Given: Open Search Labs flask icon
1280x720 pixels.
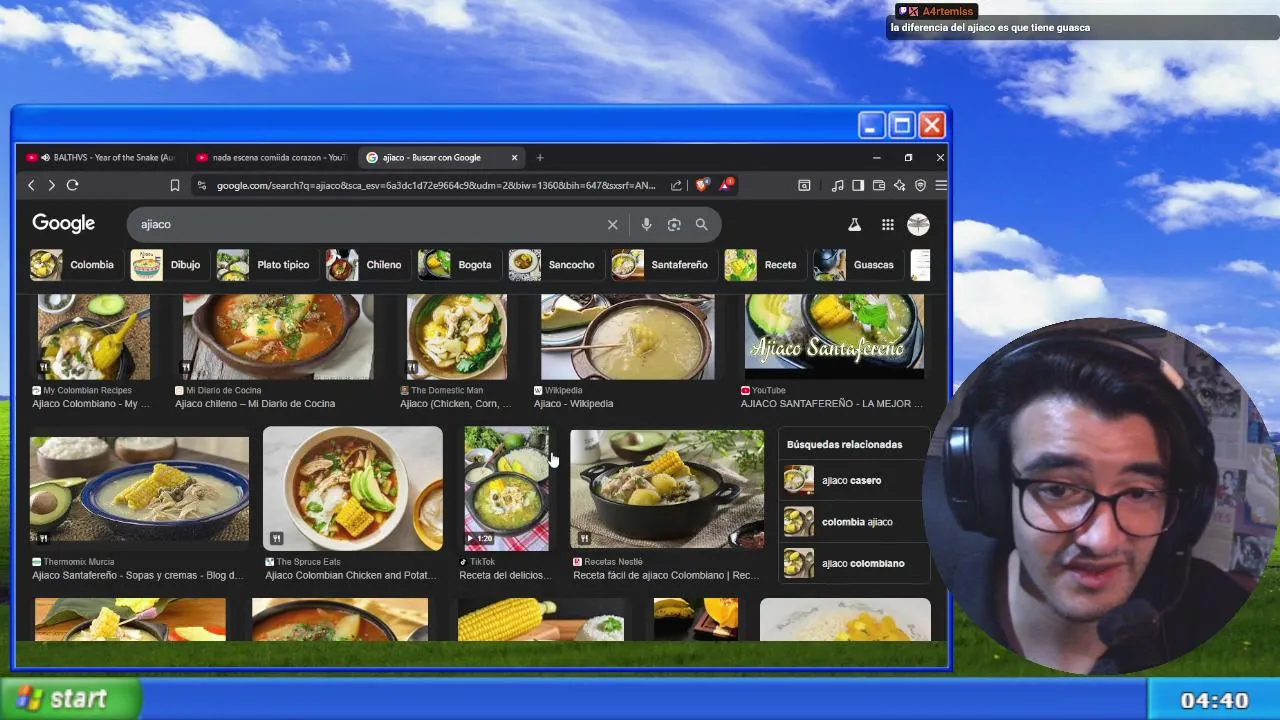Looking at the screenshot, I should 854,225.
